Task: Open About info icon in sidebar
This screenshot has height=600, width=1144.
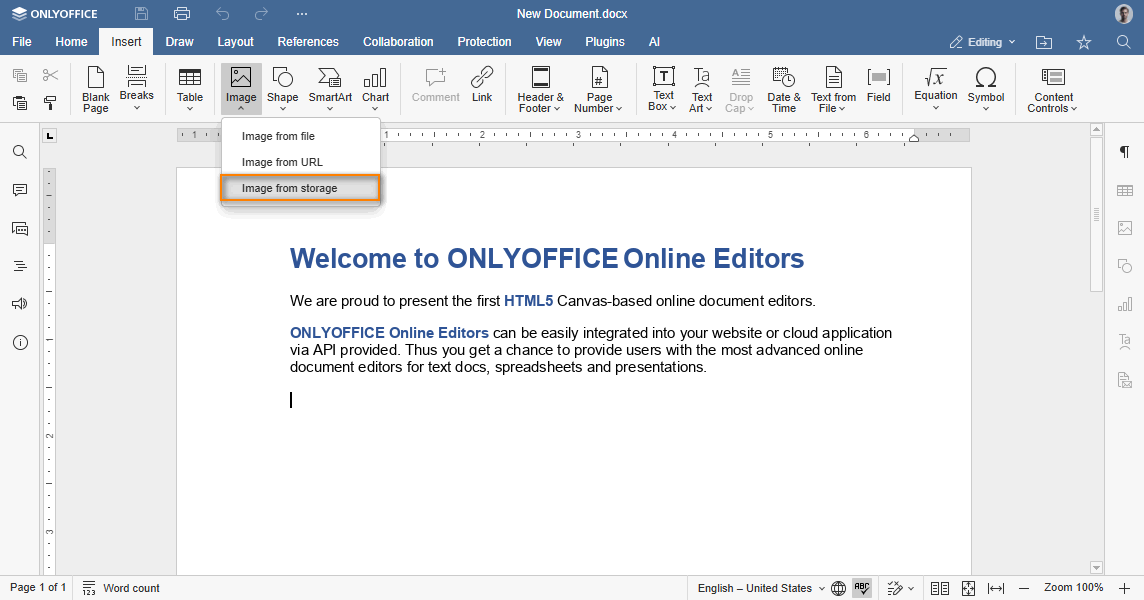Action: coord(20,342)
